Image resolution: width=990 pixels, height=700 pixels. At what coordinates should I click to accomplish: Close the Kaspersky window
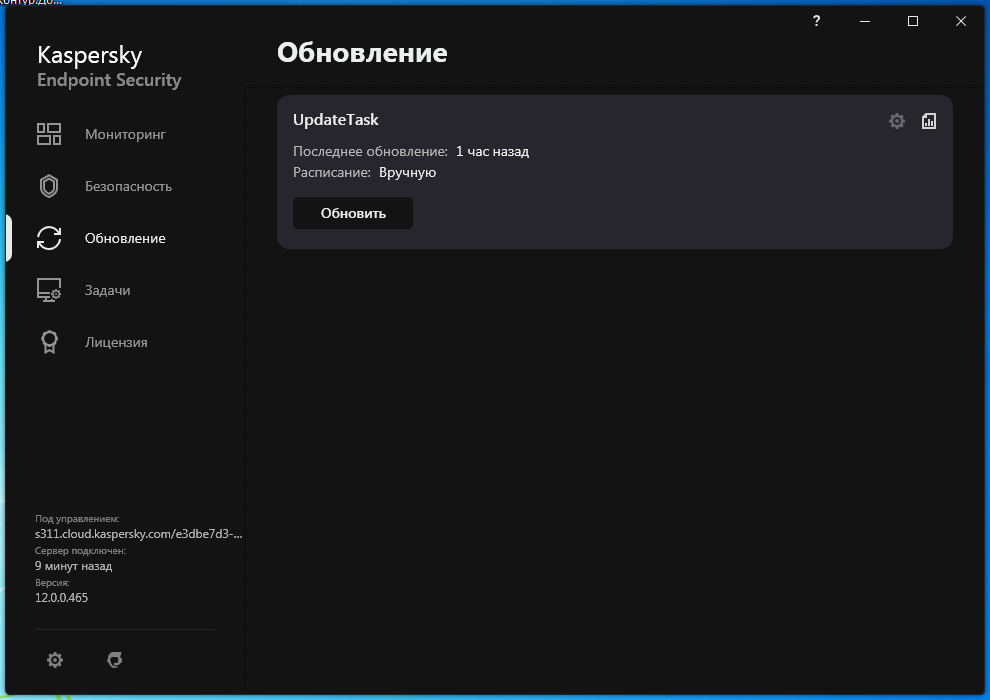[x=961, y=21]
